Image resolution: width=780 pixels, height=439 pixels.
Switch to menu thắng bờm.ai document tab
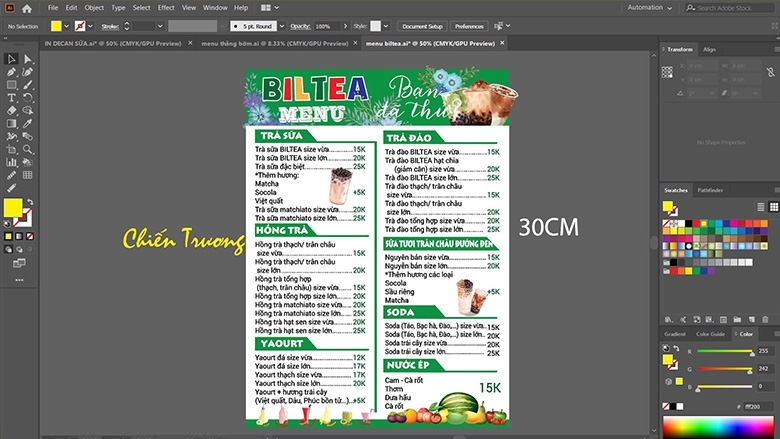[275, 44]
